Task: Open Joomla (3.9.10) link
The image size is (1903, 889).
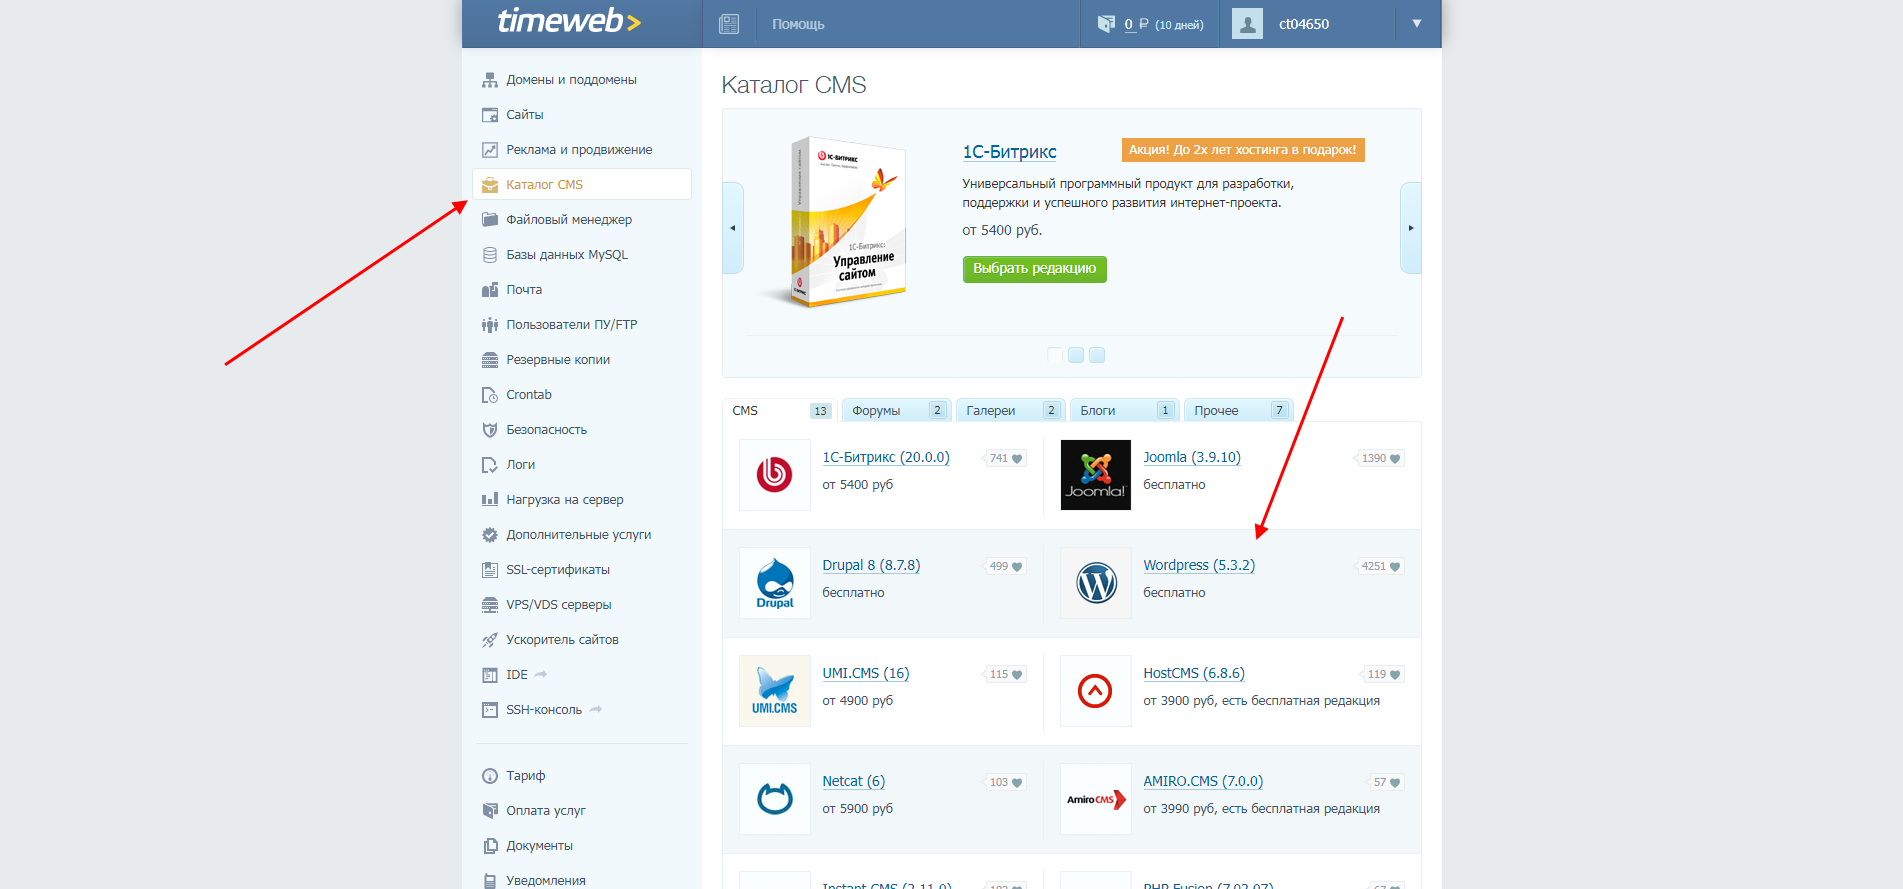Action: click(x=1192, y=457)
